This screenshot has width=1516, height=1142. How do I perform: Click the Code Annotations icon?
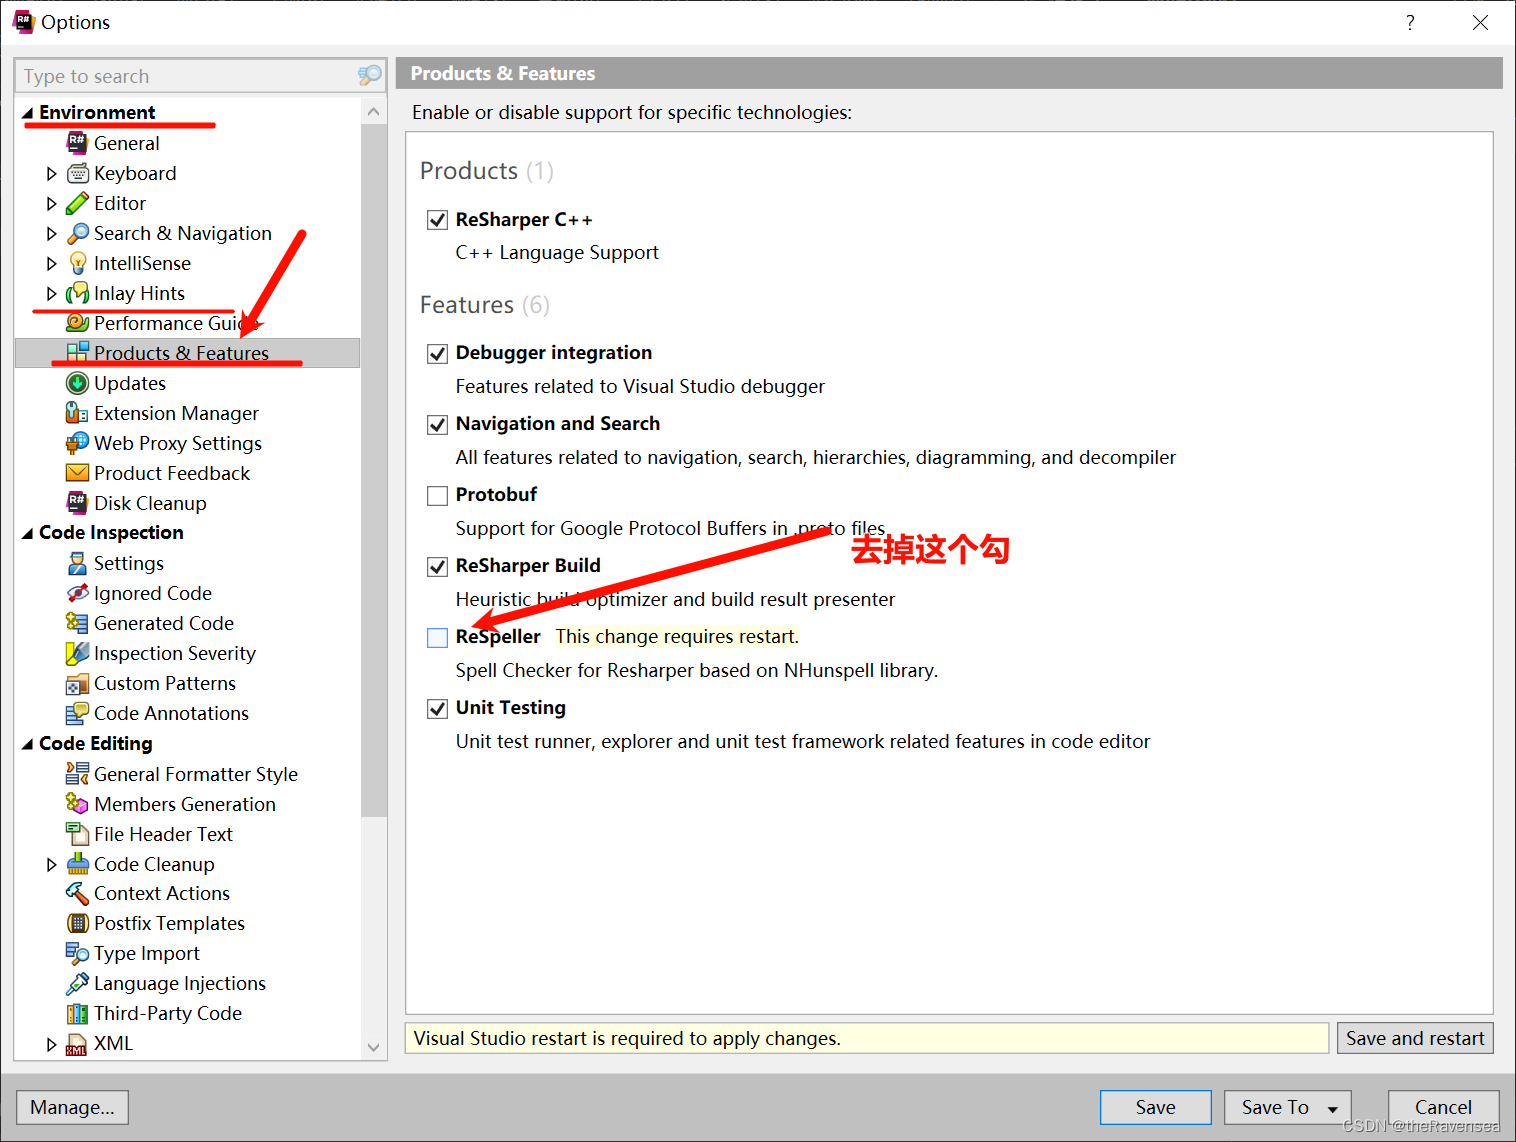(77, 713)
